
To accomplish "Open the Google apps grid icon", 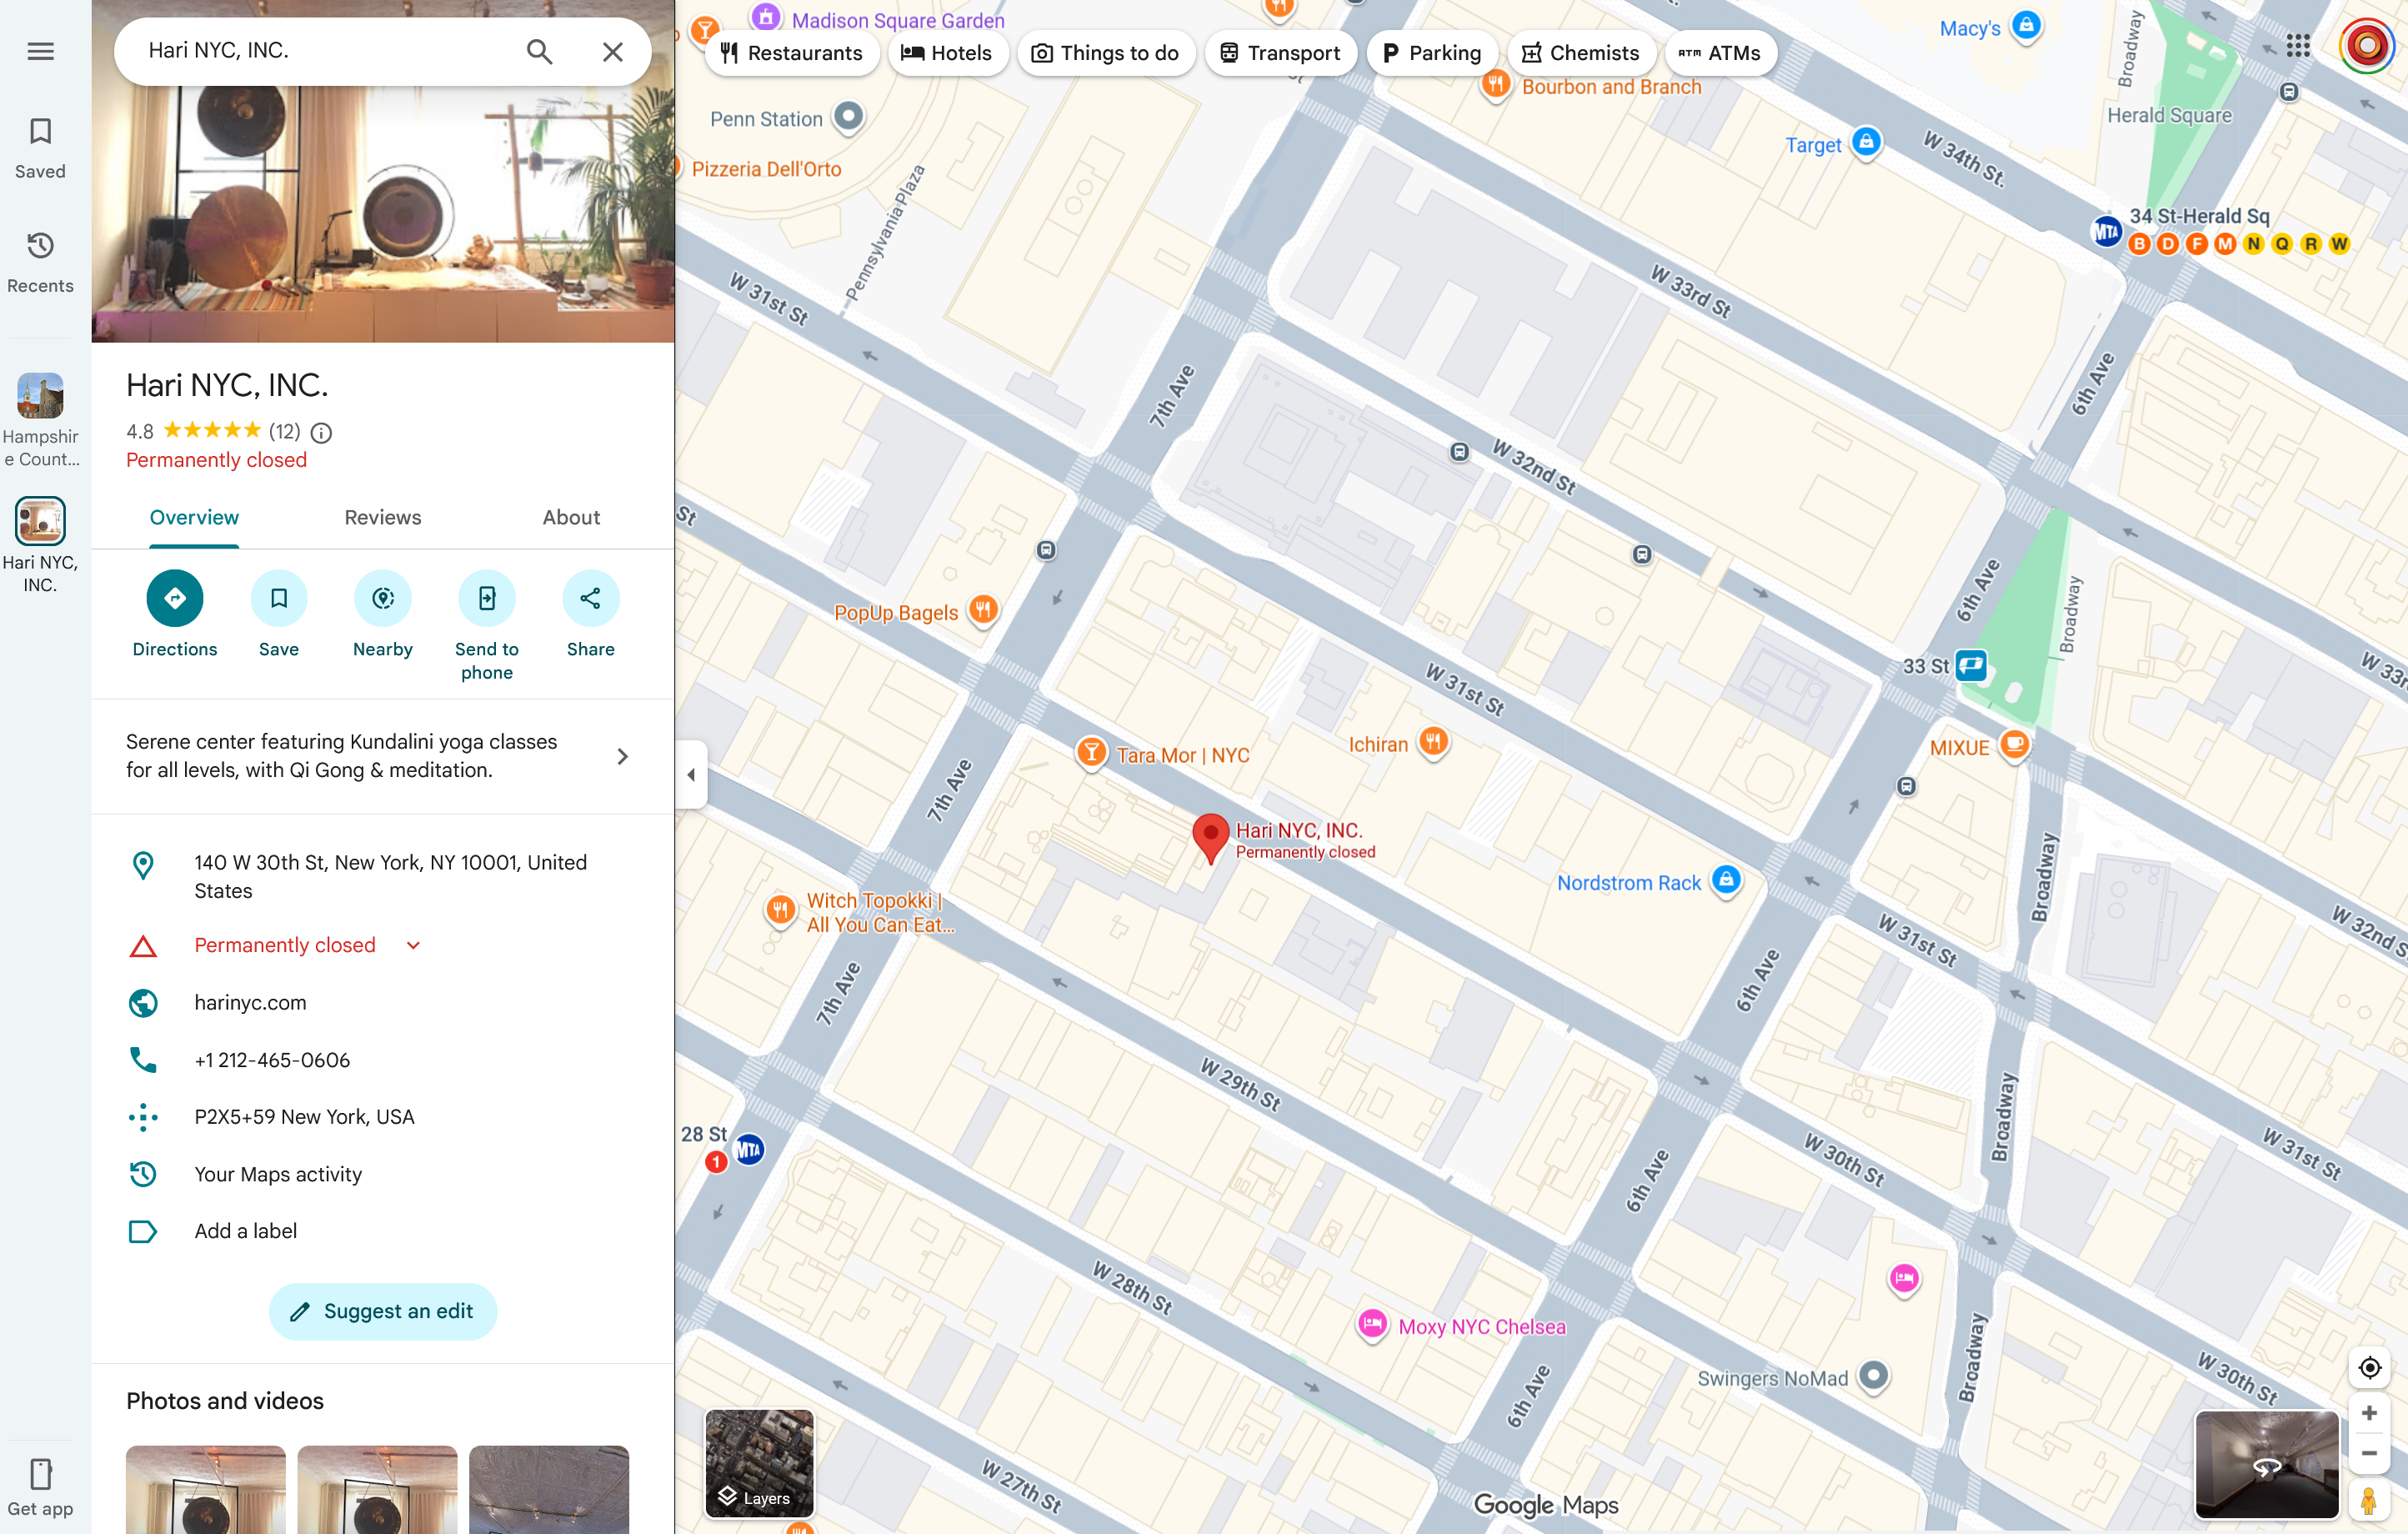I will (x=2297, y=45).
